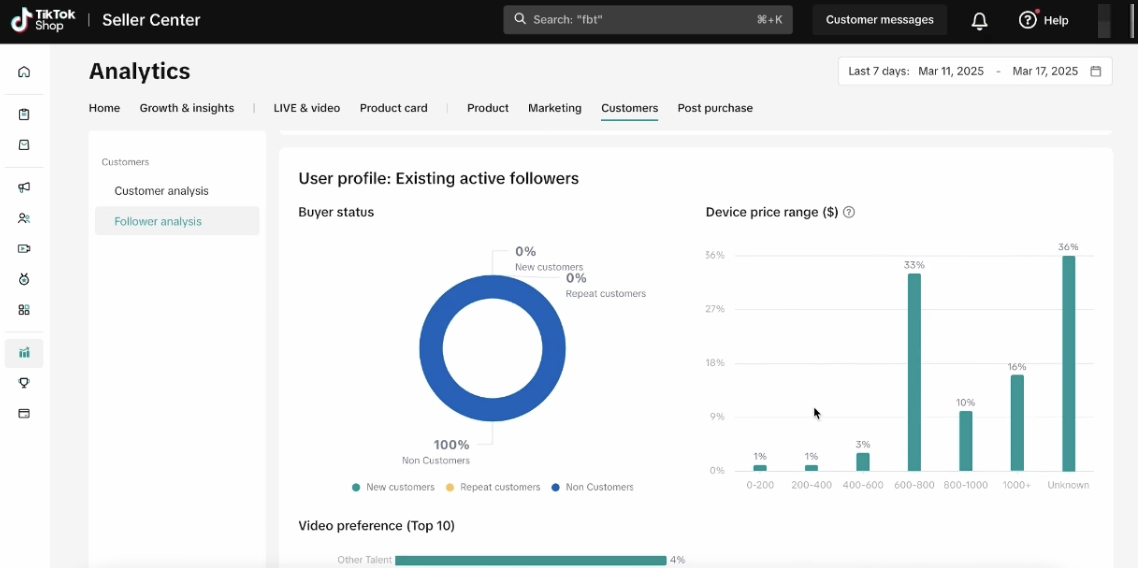Select the bar chart analytics sidebar icon

(24, 353)
